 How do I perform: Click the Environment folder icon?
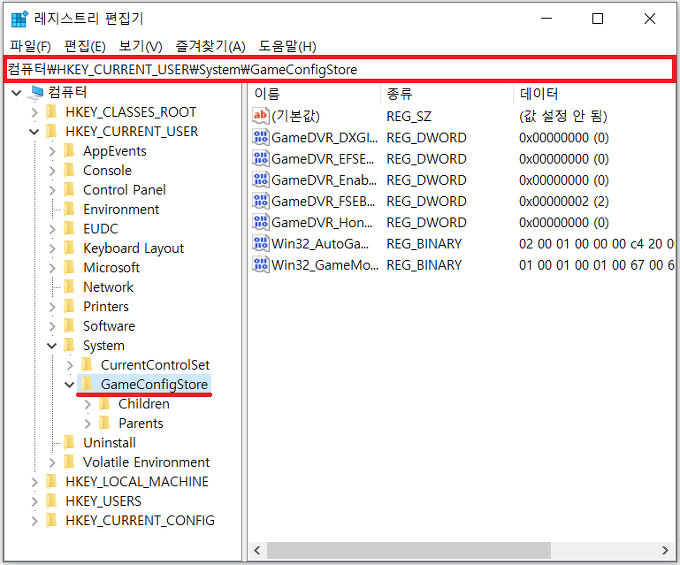(x=69, y=209)
